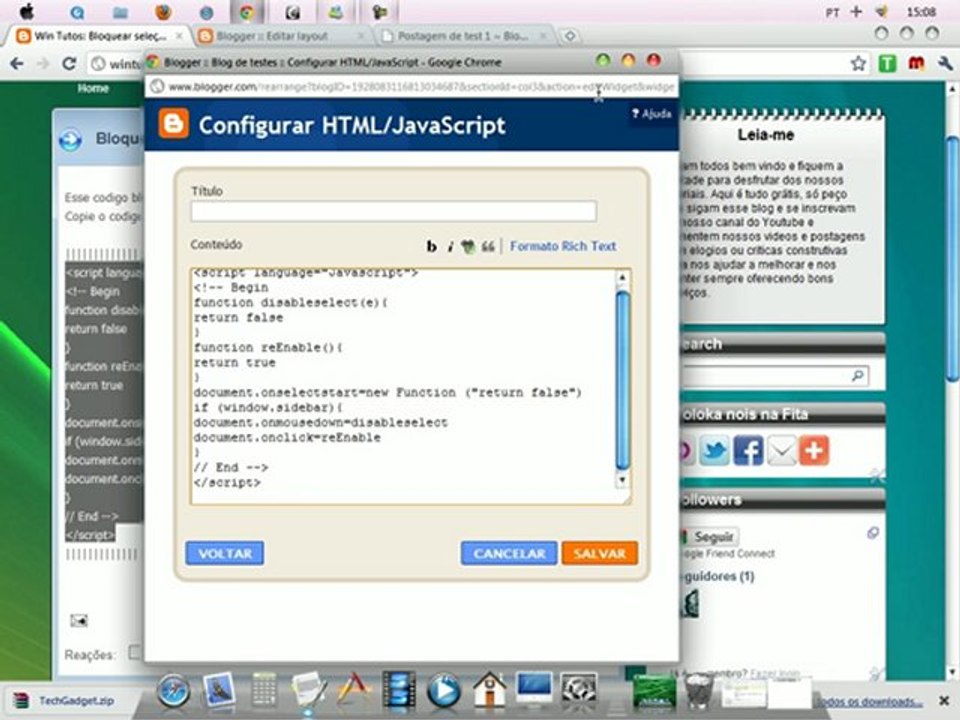Click the textarea scroll up arrow
Image resolution: width=960 pixels, height=720 pixels.
(x=622, y=278)
